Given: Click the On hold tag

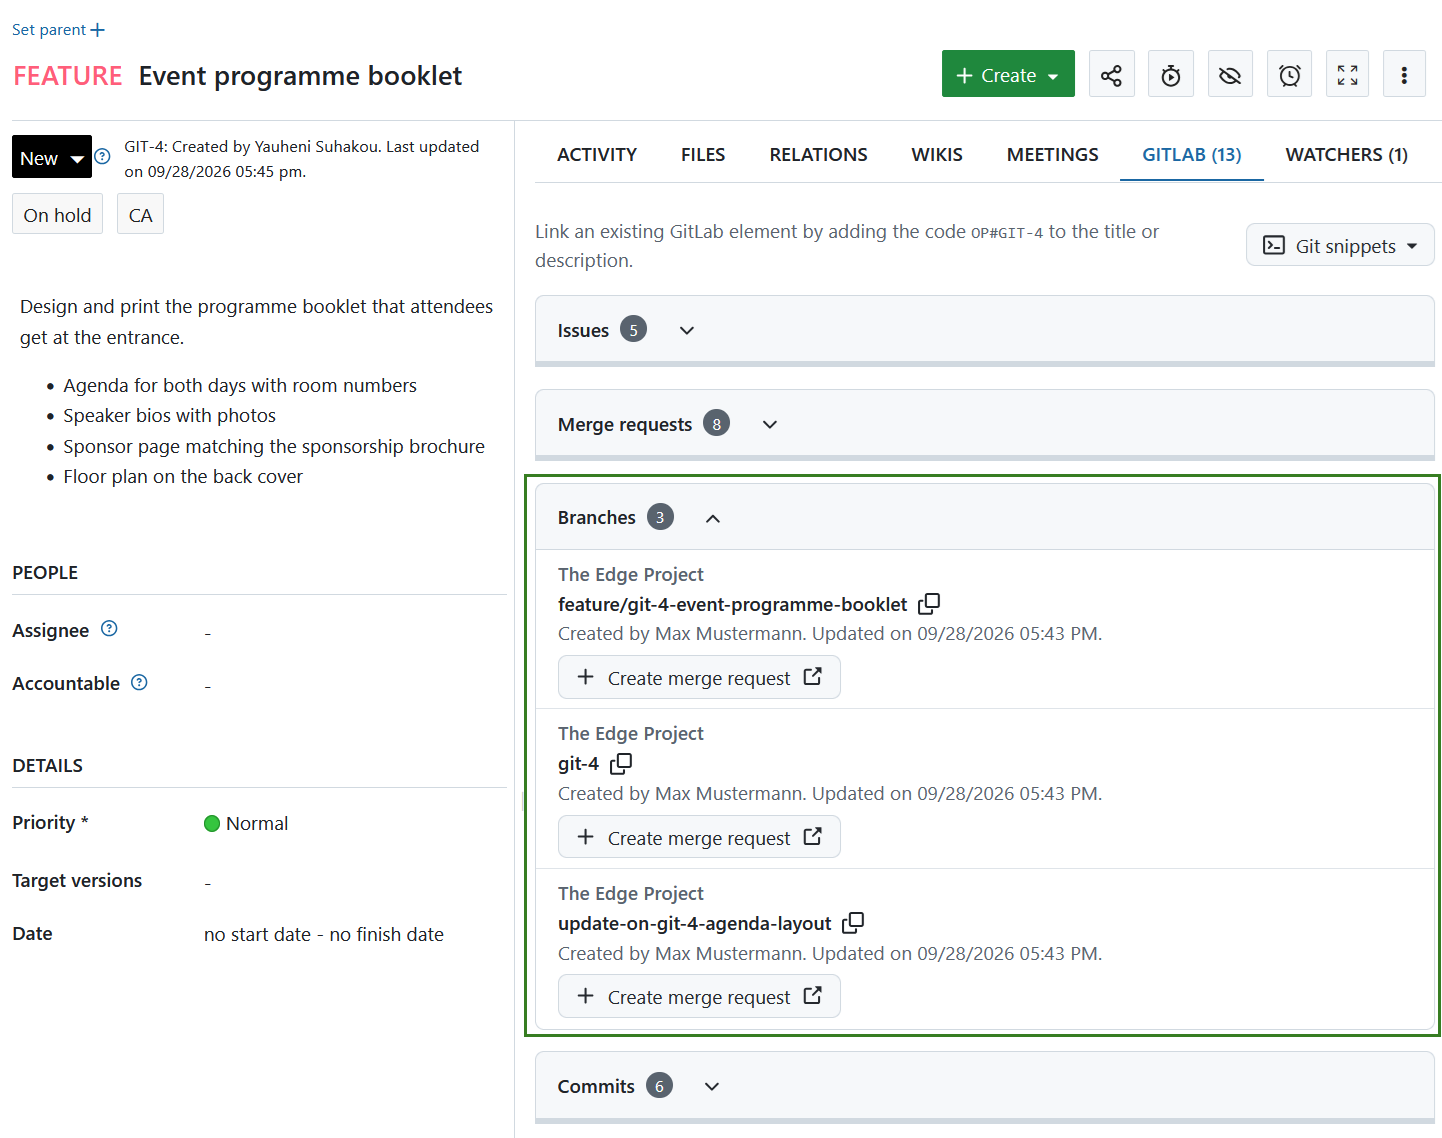Looking at the screenshot, I should click(x=57, y=214).
